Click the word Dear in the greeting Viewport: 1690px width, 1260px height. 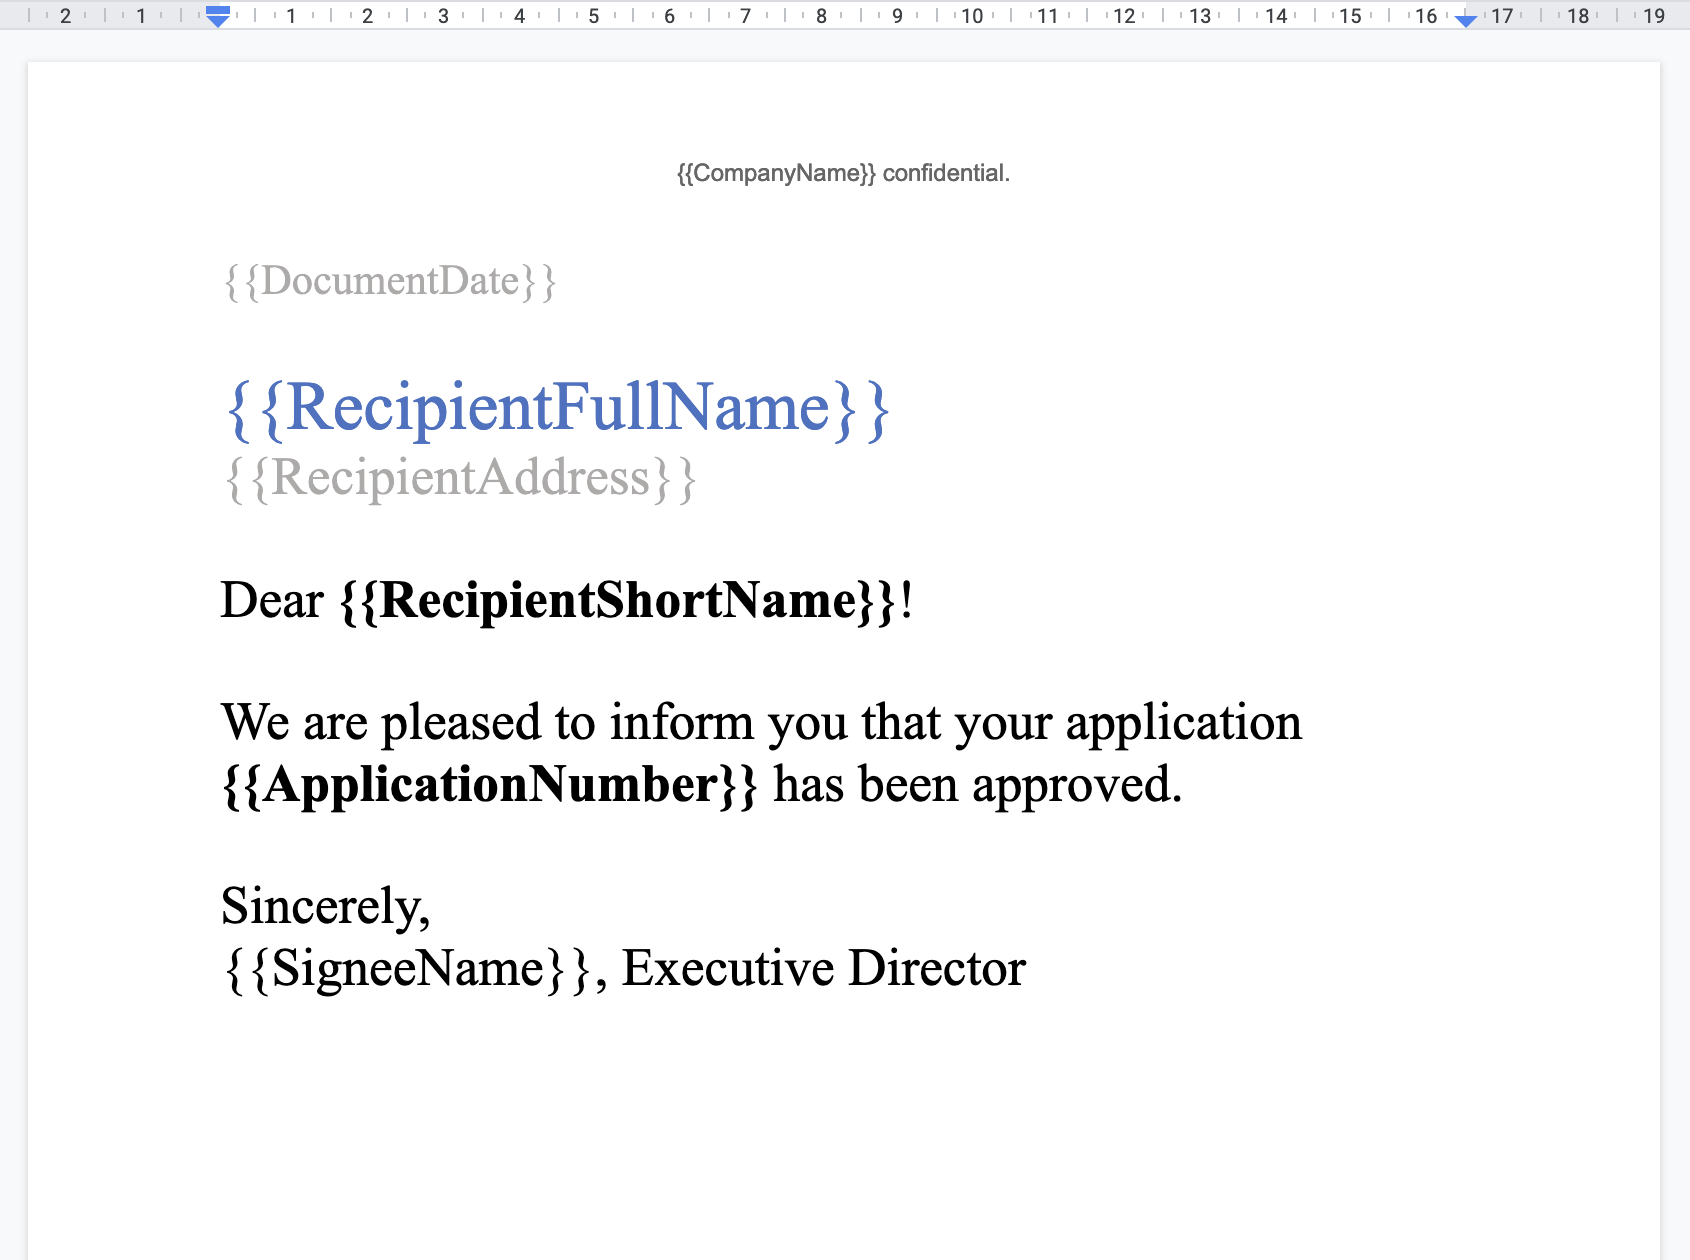pyautogui.click(x=270, y=600)
